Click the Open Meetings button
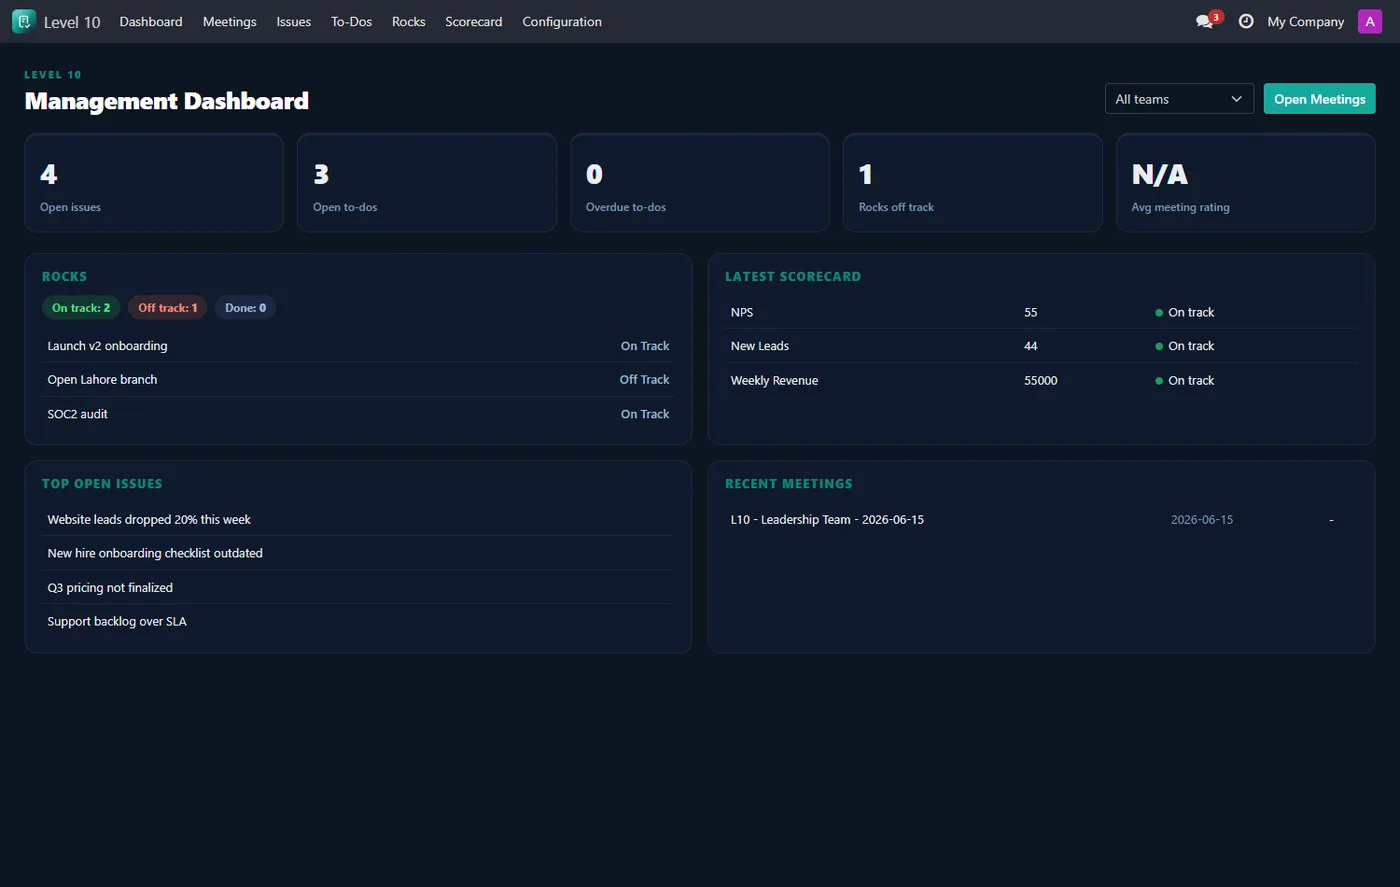The width and height of the screenshot is (1400, 887). 1319,99
